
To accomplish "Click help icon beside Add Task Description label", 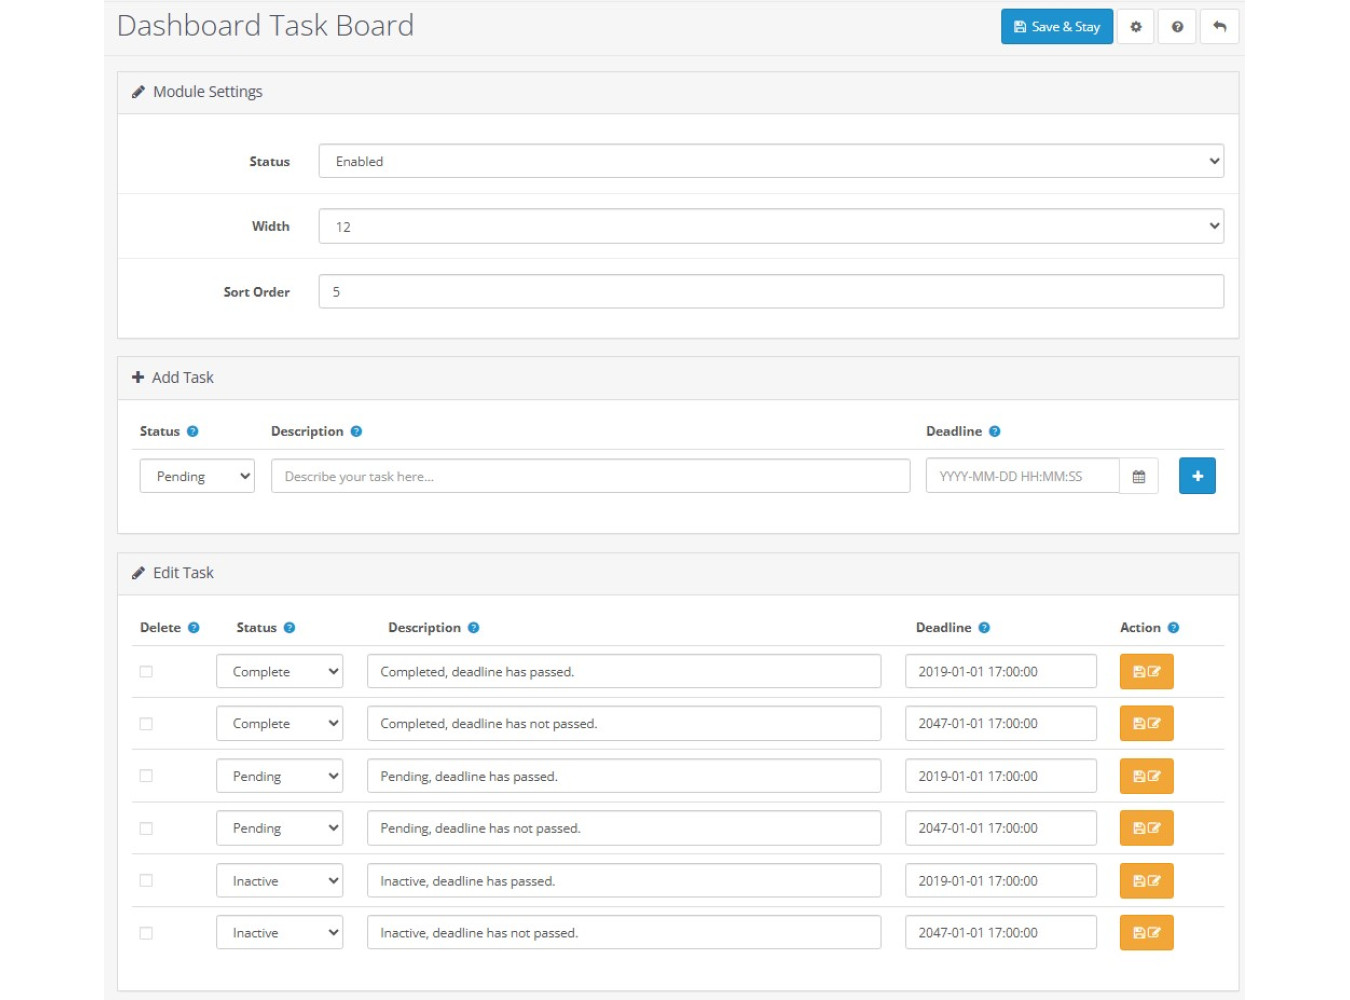I will coord(356,432).
